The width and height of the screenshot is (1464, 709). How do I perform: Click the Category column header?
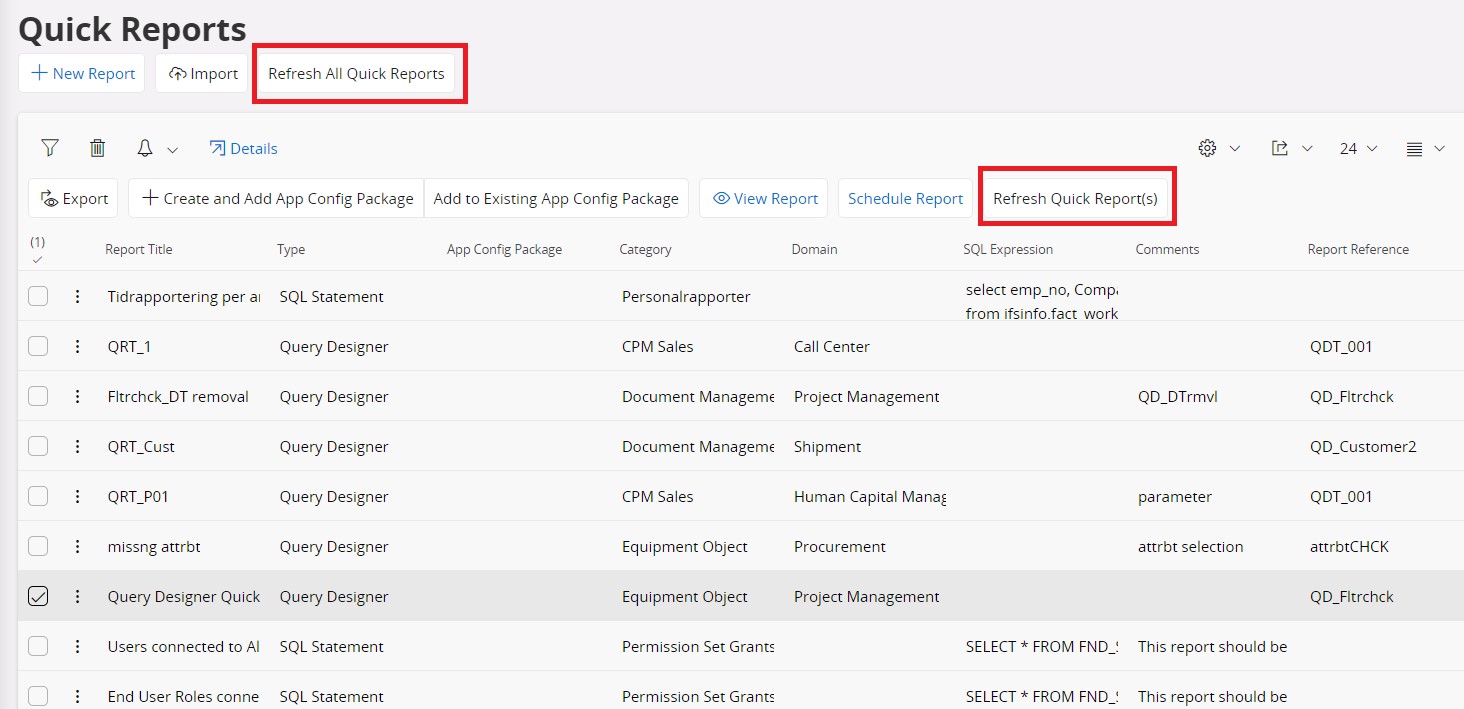coord(645,249)
